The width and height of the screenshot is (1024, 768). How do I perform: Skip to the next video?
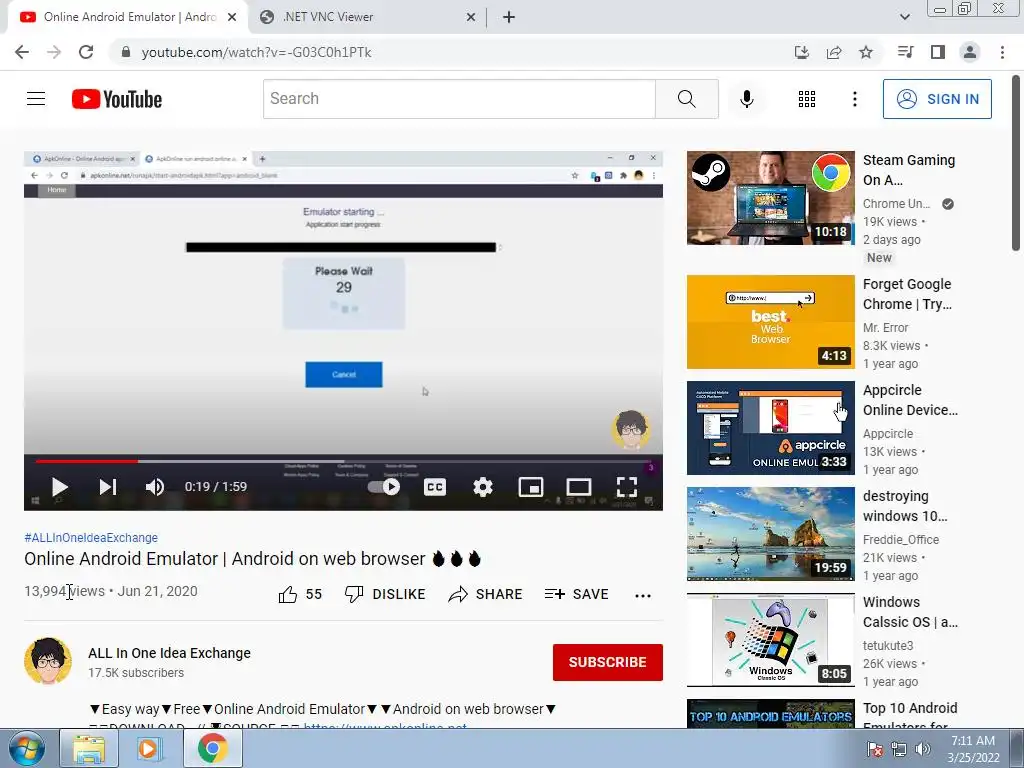pyautogui.click(x=108, y=487)
